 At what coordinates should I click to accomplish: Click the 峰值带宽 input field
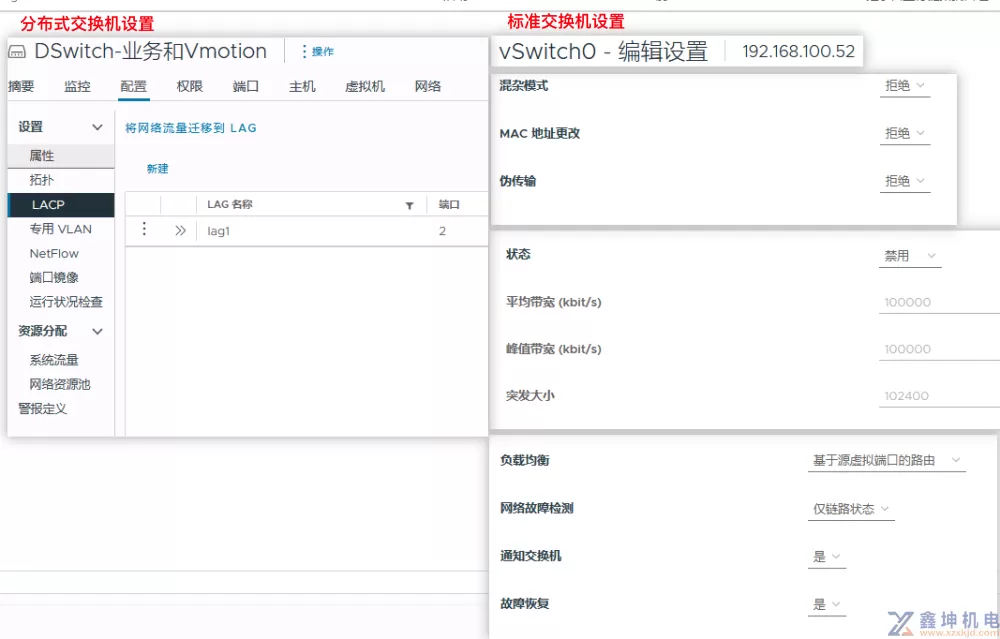click(939, 349)
